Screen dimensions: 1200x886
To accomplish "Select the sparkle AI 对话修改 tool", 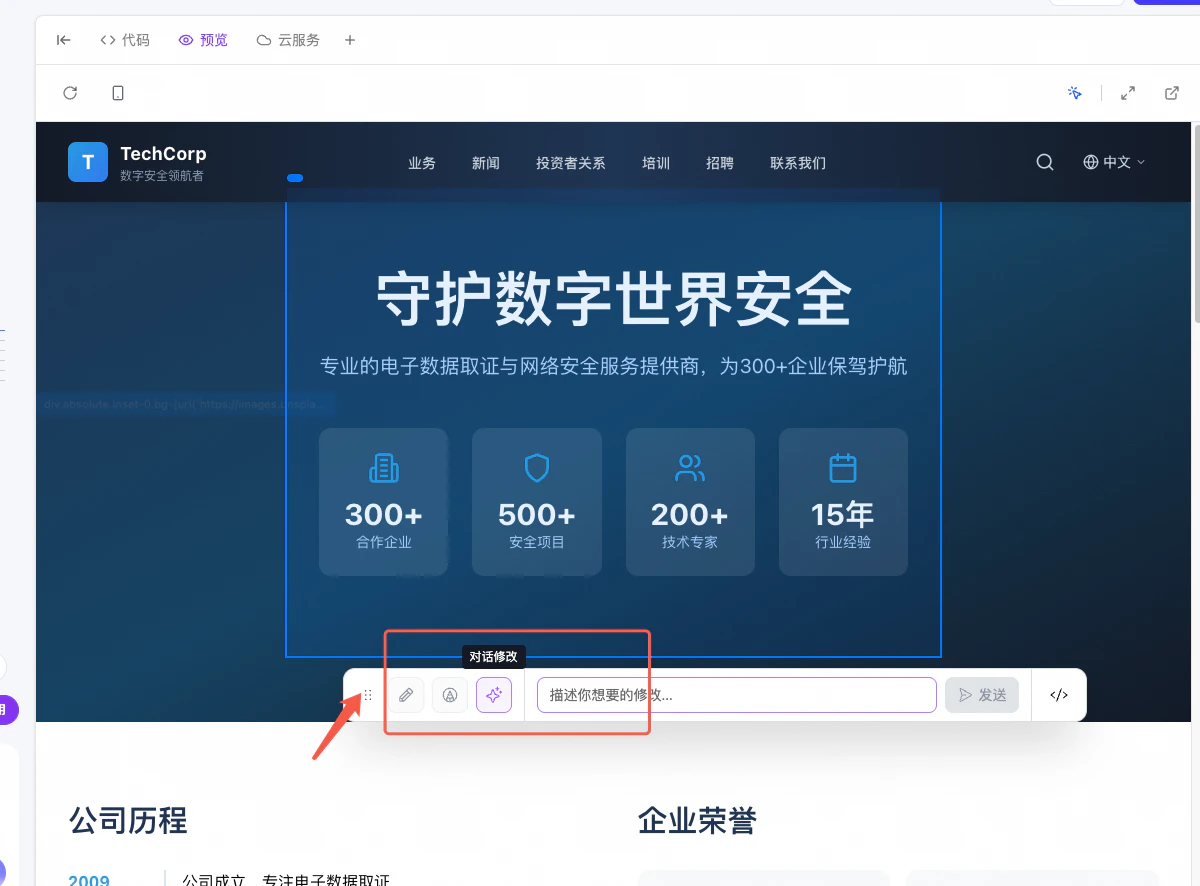I will [x=494, y=695].
